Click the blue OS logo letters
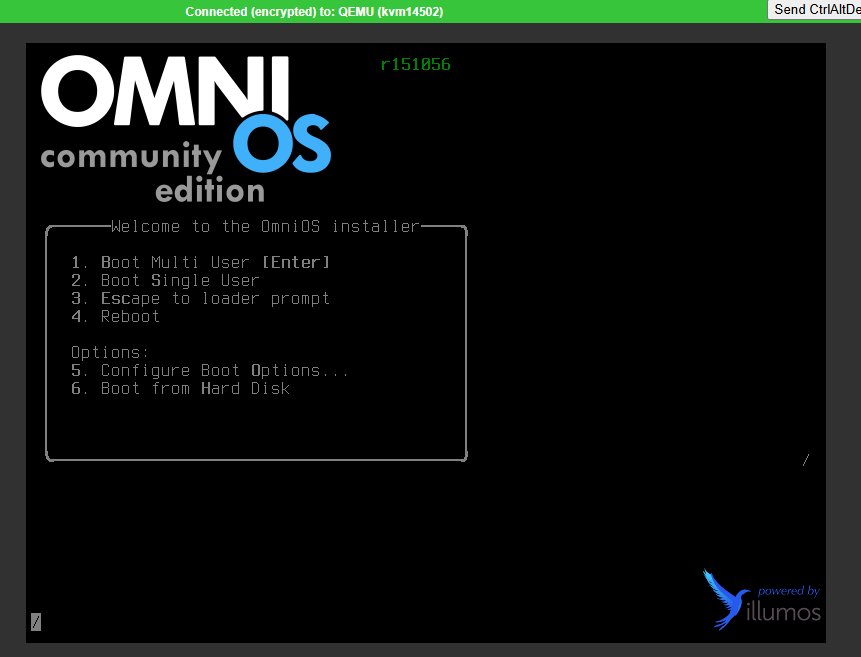Image resolution: width=861 pixels, height=657 pixels. tap(282, 145)
